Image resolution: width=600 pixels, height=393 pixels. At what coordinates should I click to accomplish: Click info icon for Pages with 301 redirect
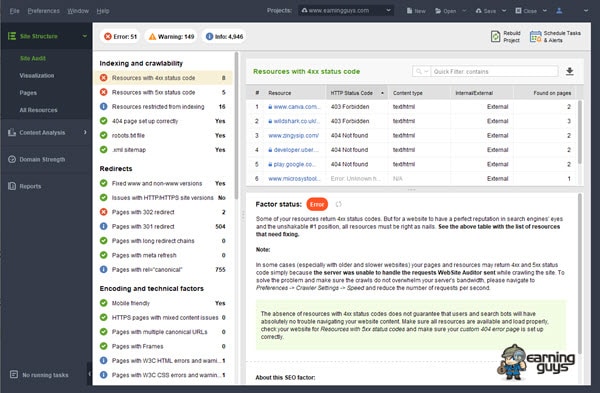point(103,227)
